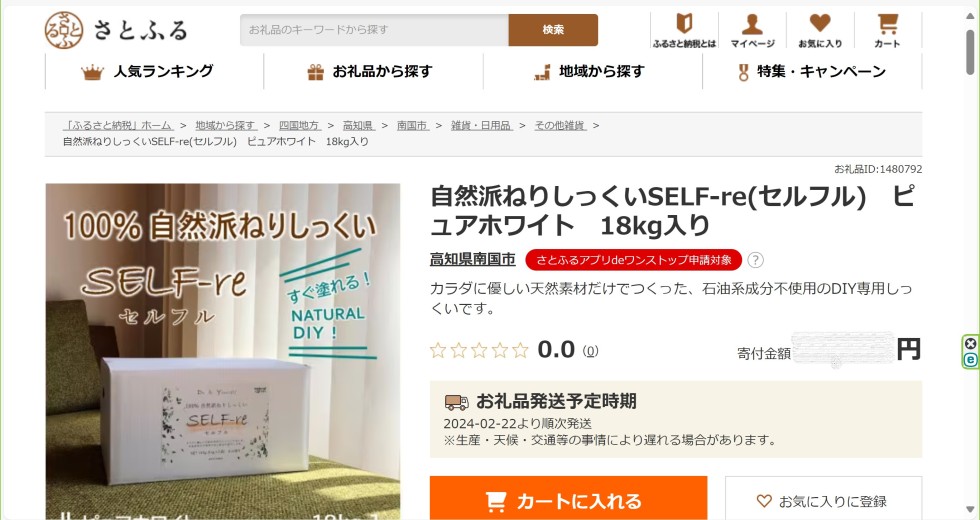
Task: Click the 検索 search button
Action: pyautogui.click(x=553, y=29)
